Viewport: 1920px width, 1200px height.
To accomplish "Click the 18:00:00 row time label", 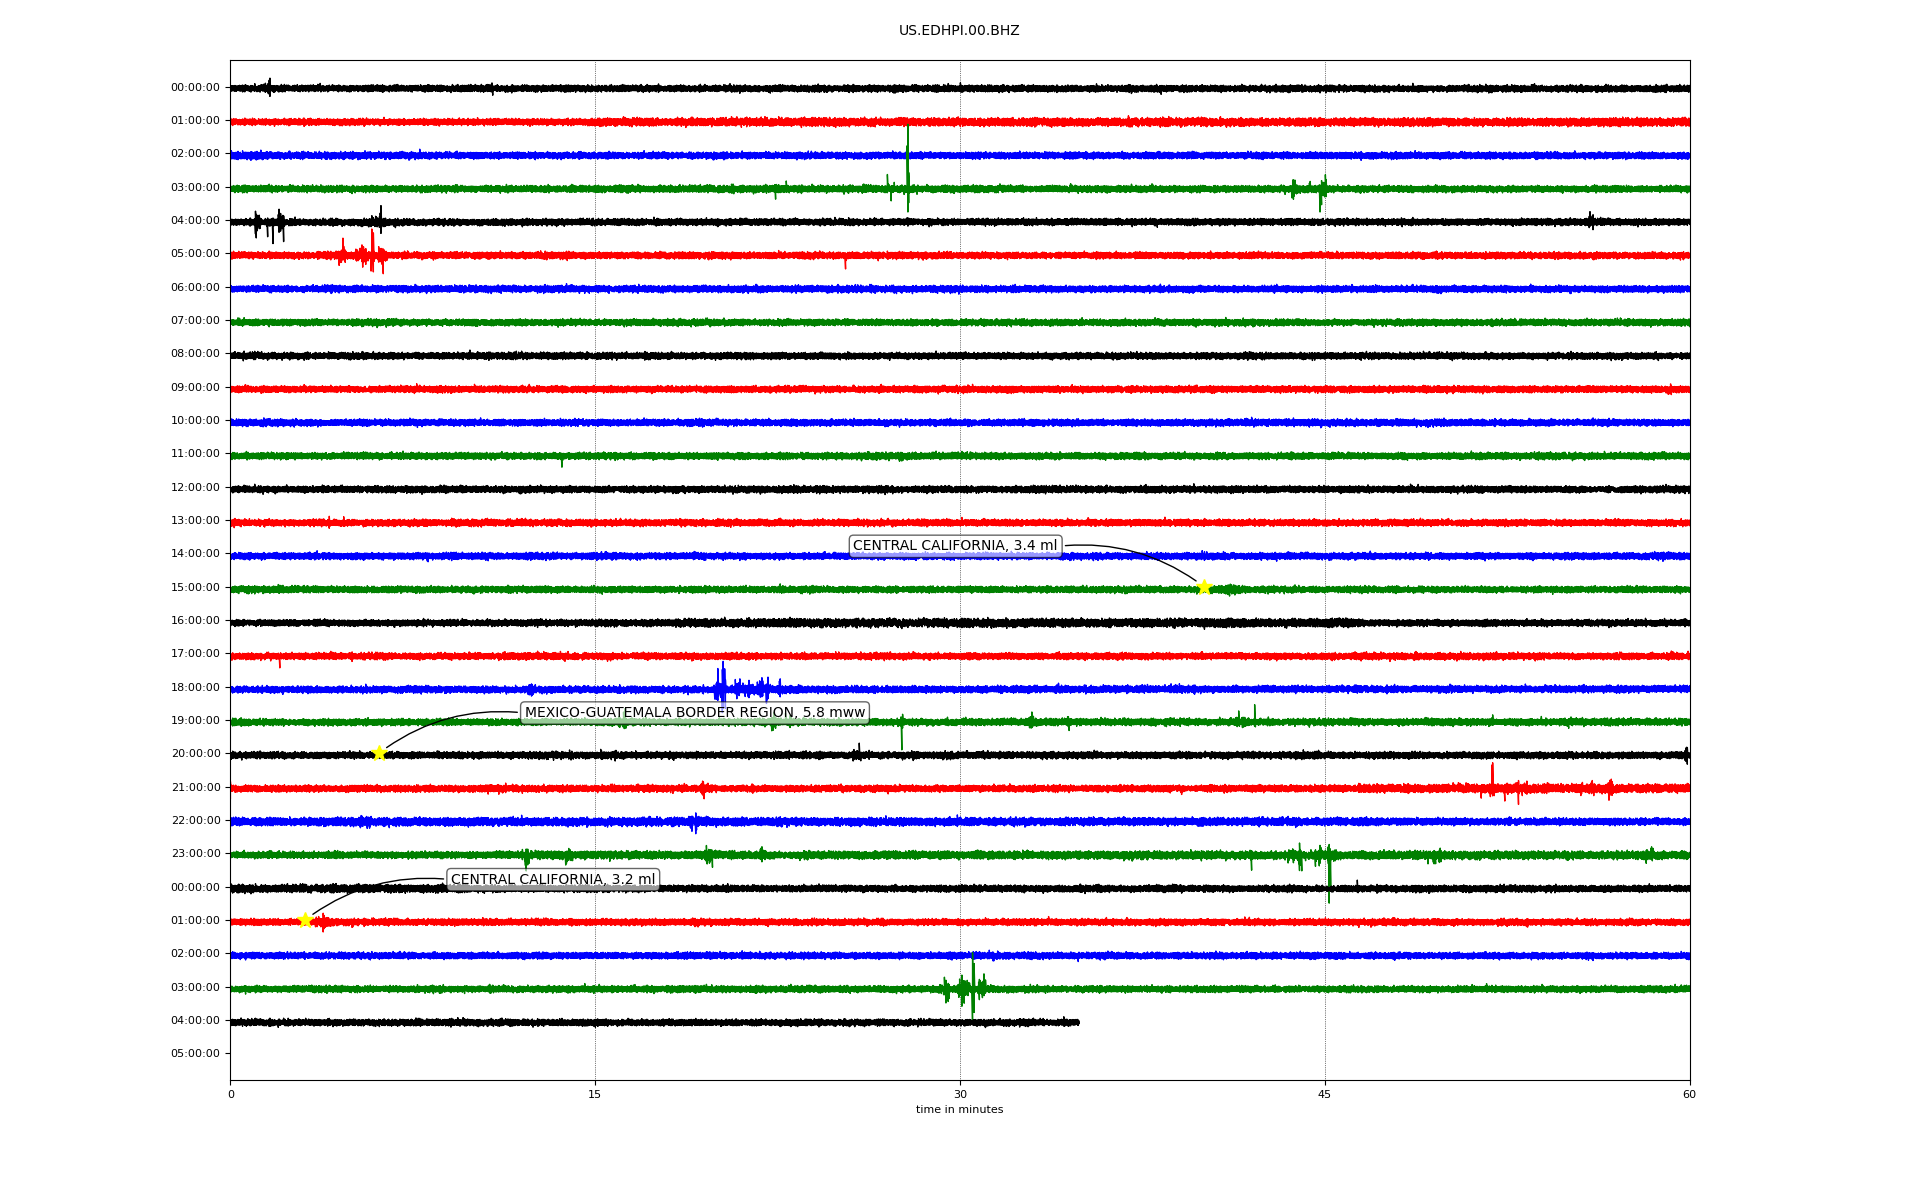I will (195, 687).
